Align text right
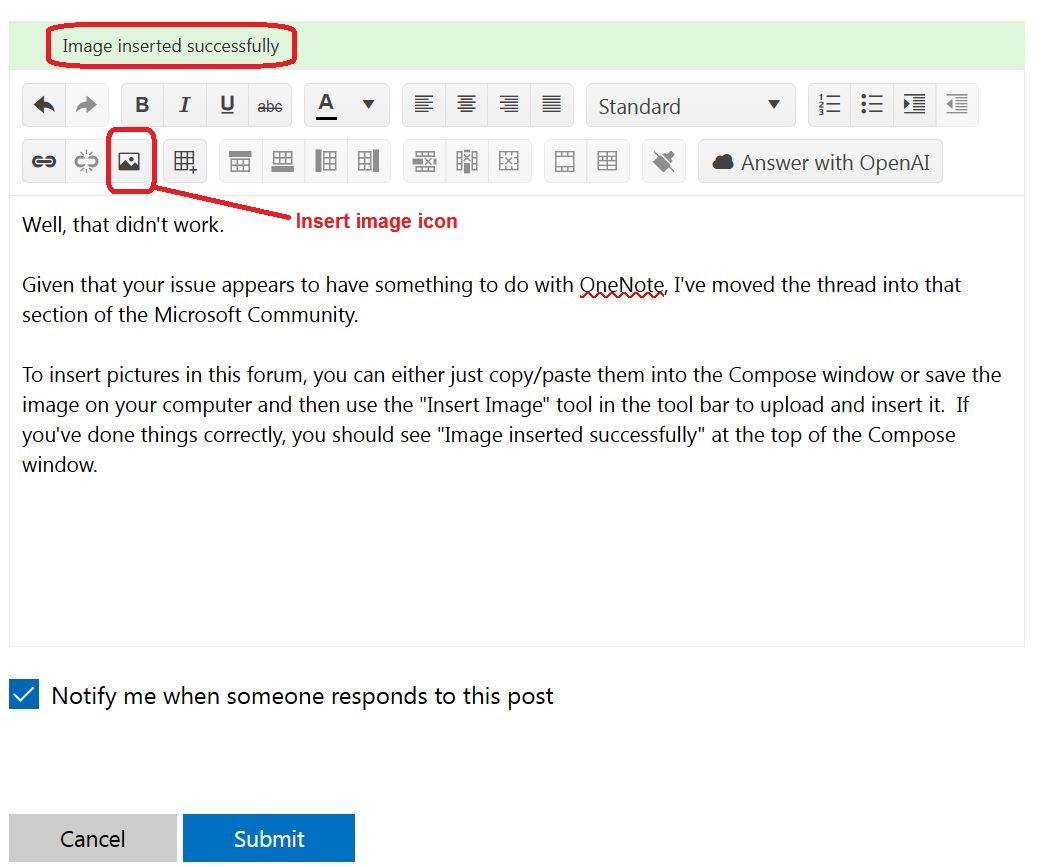This screenshot has width=1052, height=867. coord(509,105)
